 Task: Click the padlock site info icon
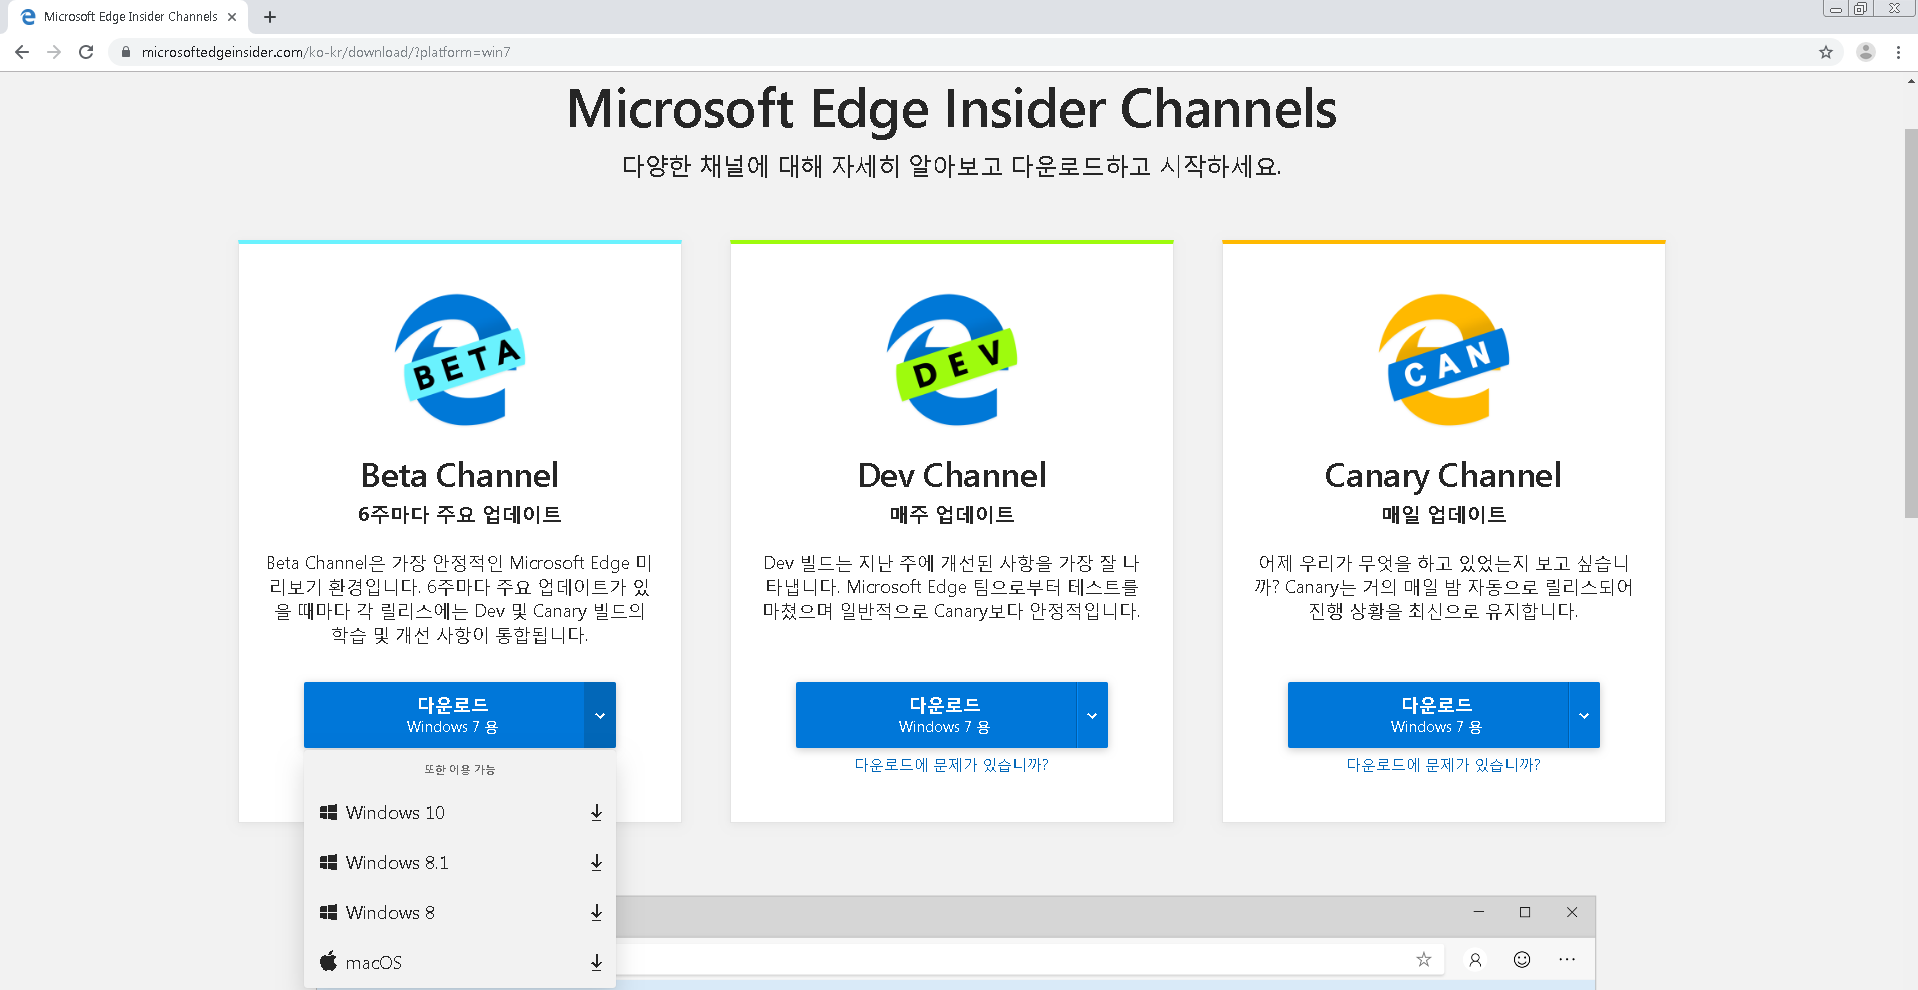tap(126, 52)
